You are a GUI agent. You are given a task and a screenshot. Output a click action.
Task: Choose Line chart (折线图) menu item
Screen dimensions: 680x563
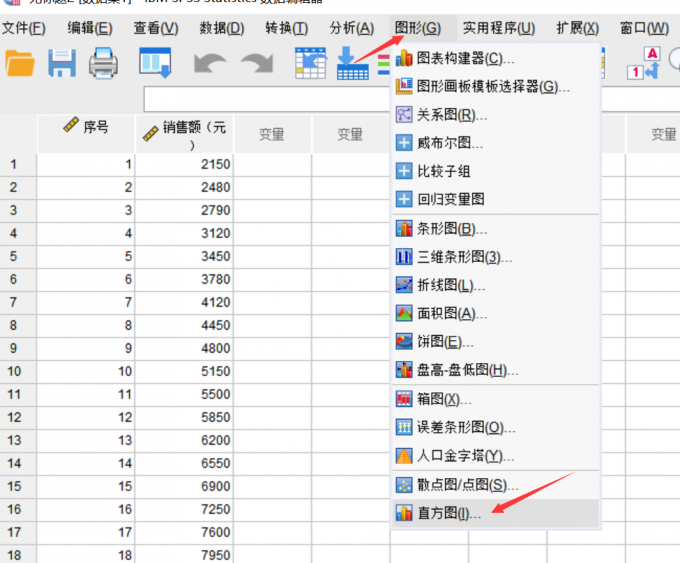tap(496, 285)
